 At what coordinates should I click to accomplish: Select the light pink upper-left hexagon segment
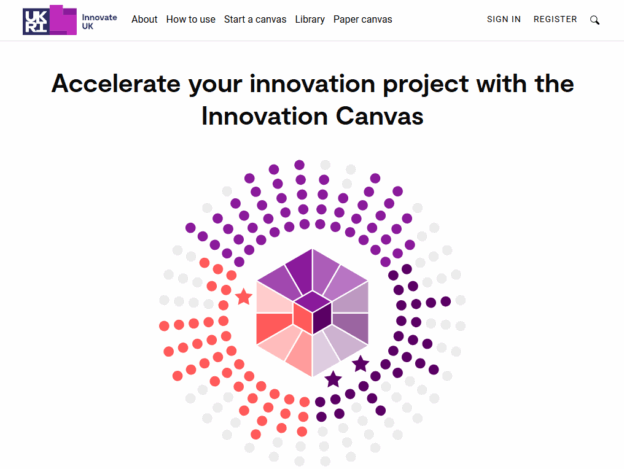pyautogui.click(x=275, y=298)
